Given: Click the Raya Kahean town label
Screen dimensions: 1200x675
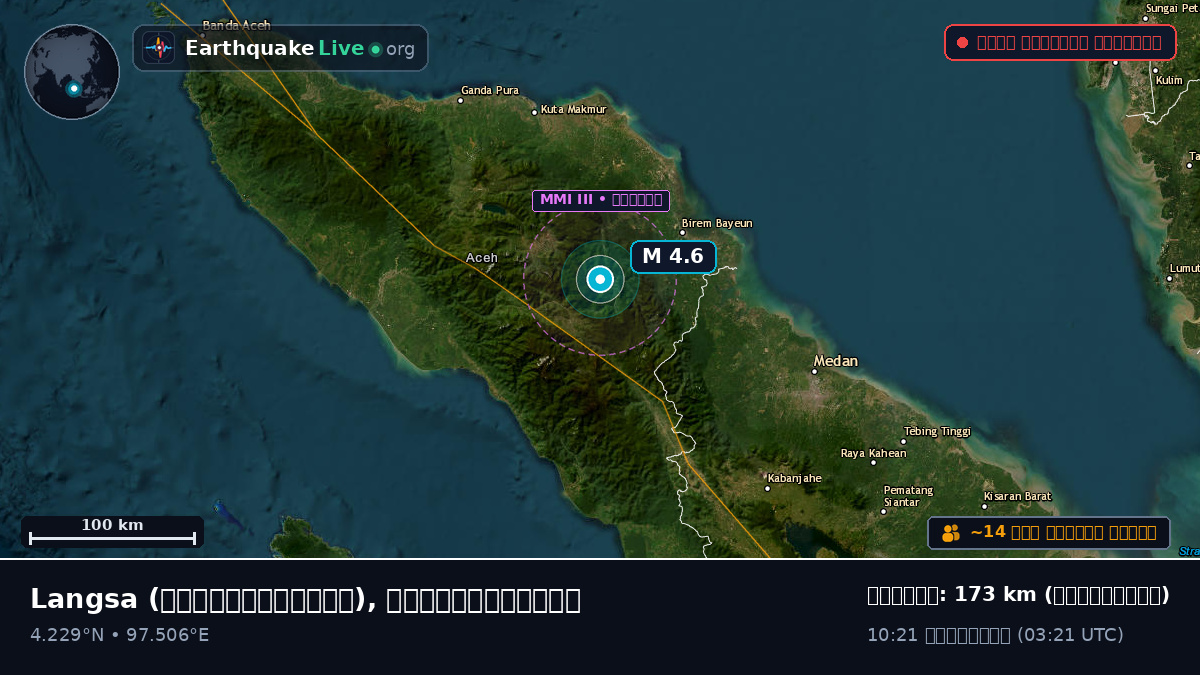Looking at the screenshot, I should pyautogui.click(x=873, y=454).
